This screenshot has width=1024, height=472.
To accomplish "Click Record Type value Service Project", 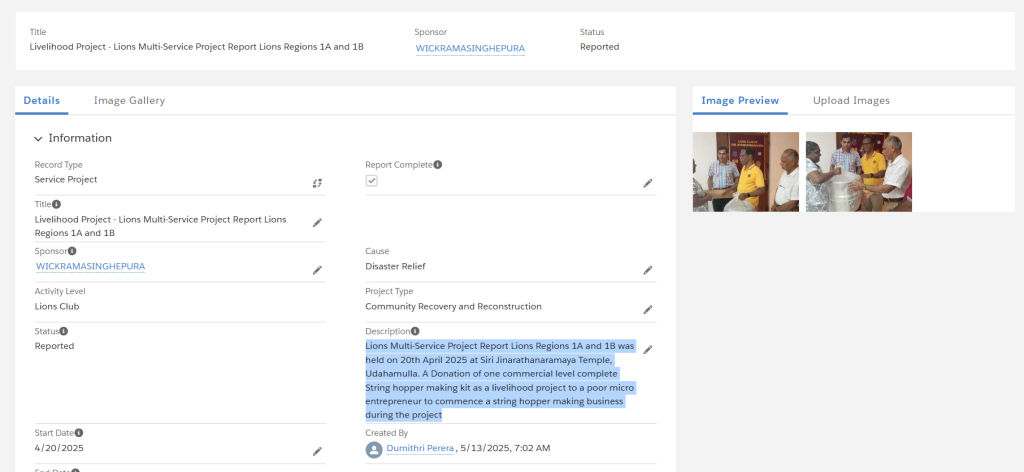I will (x=66, y=180).
